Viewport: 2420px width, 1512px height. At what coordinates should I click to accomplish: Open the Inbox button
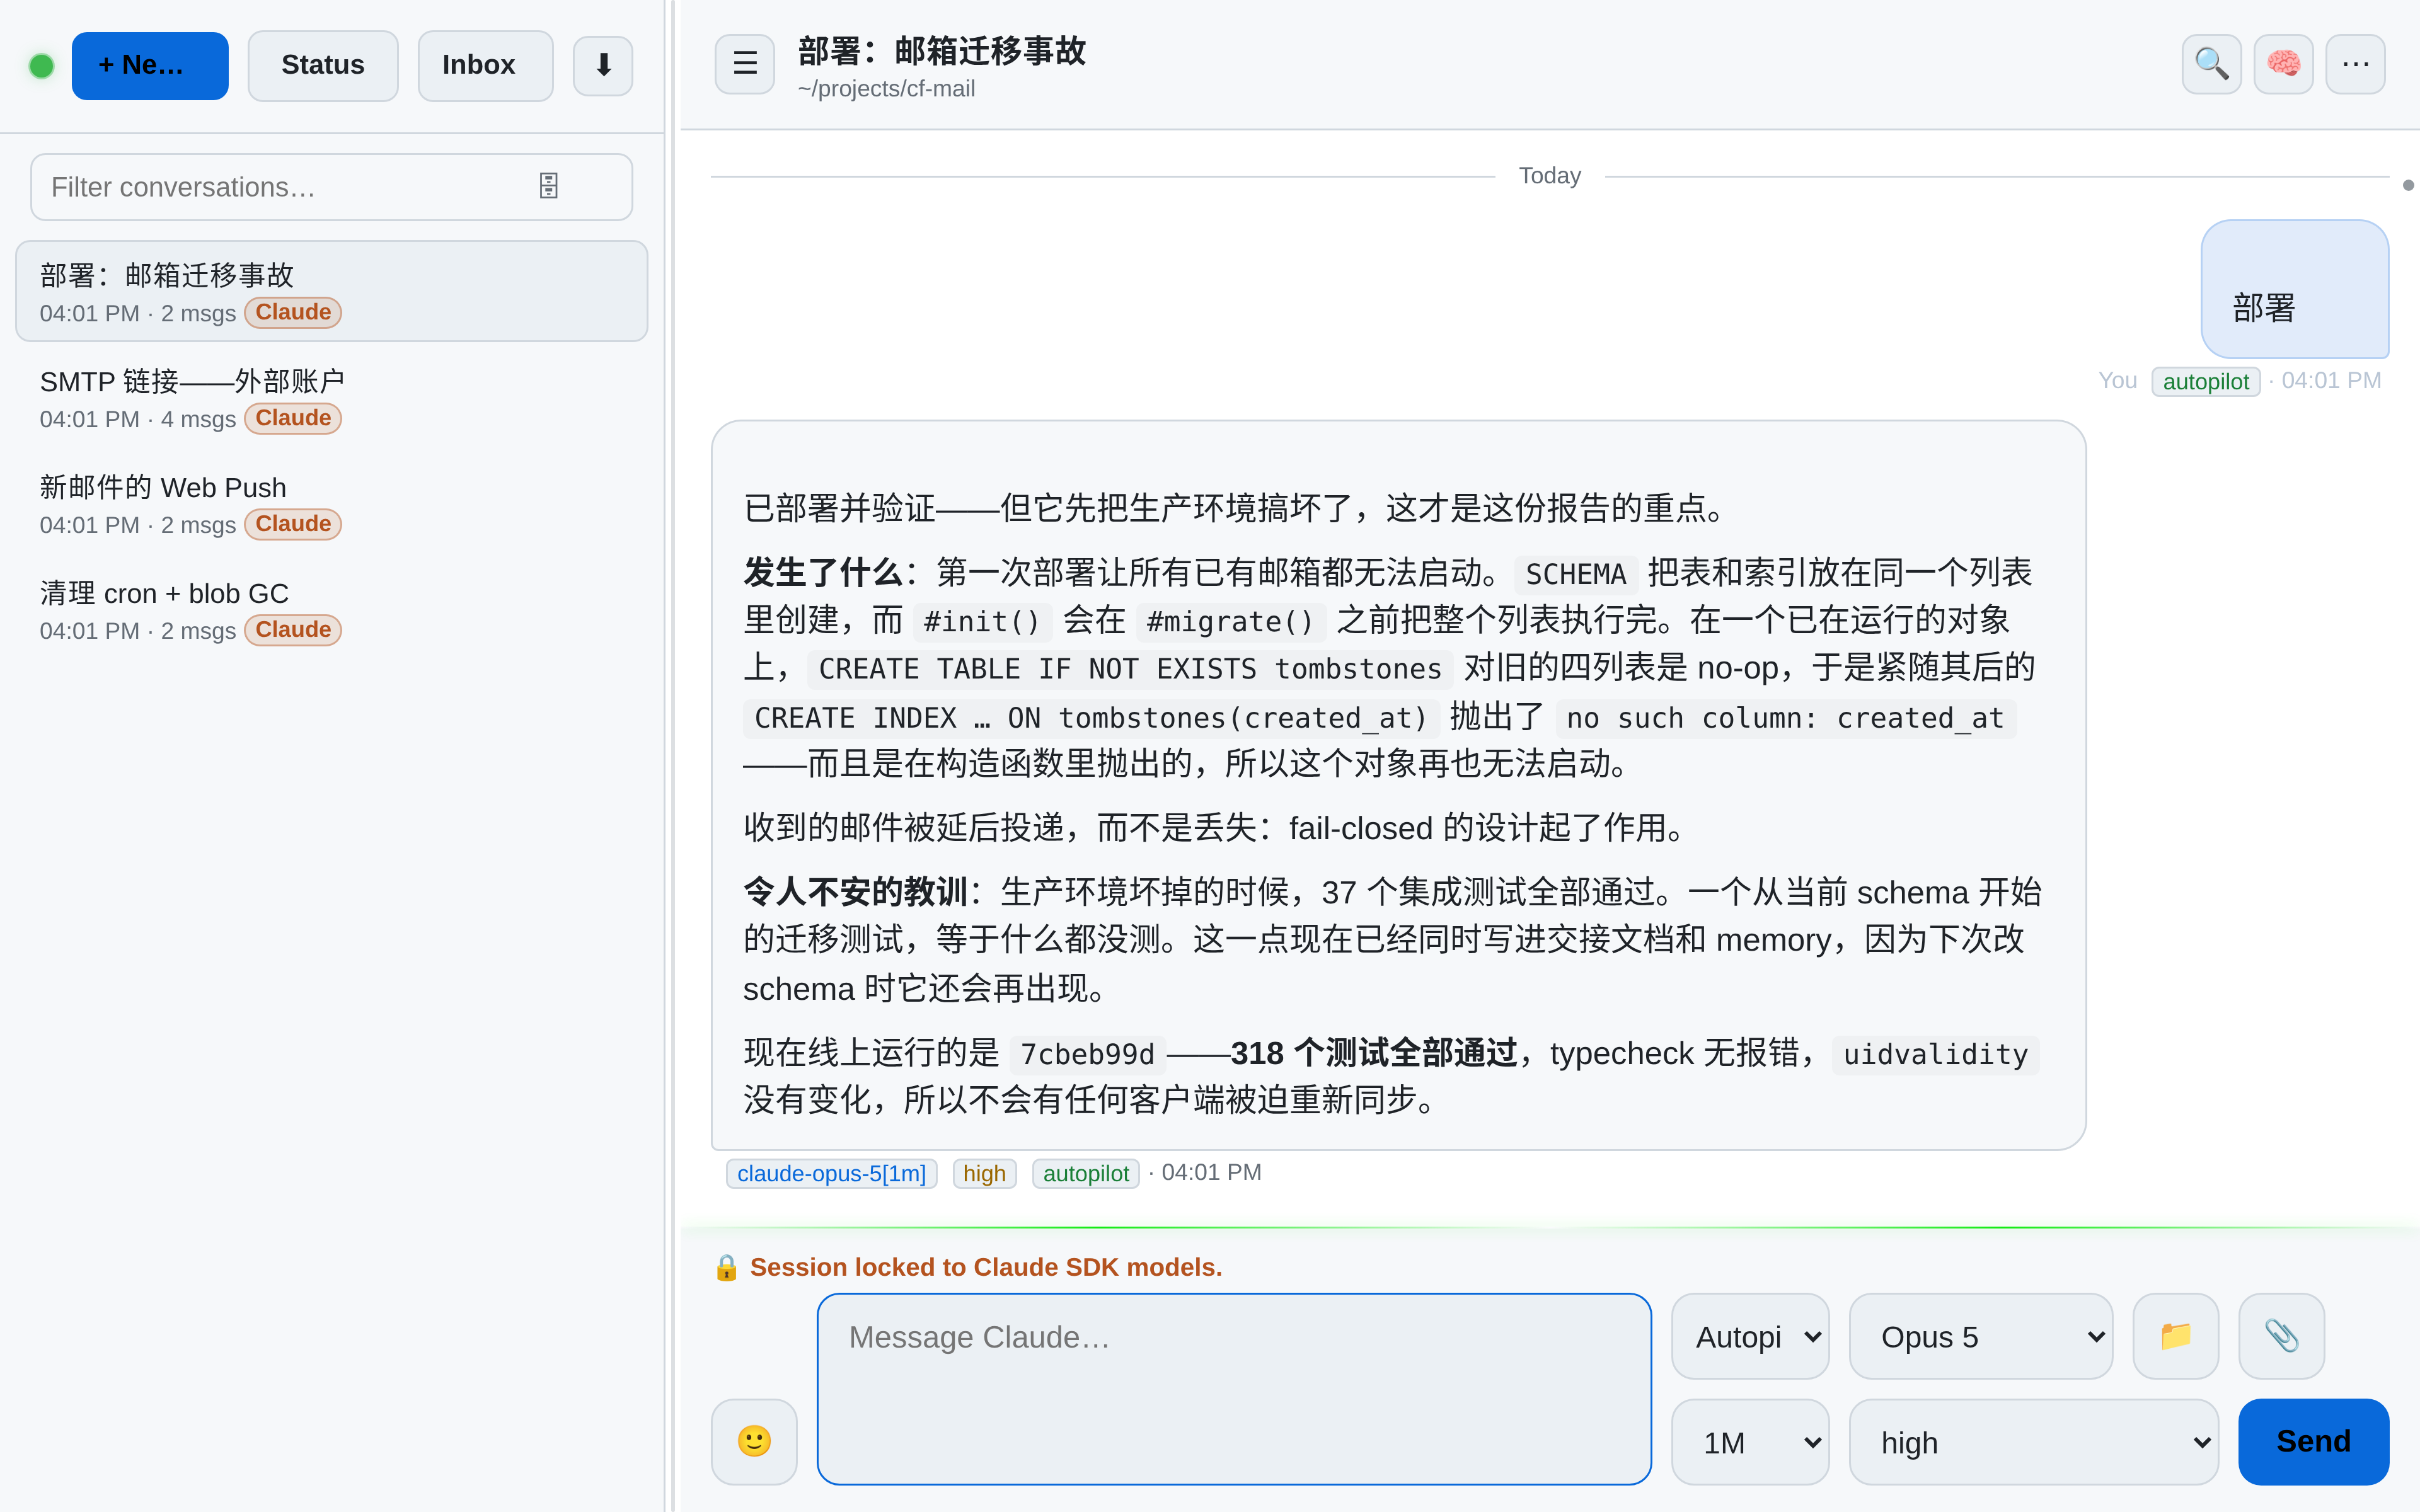pyautogui.click(x=485, y=66)
